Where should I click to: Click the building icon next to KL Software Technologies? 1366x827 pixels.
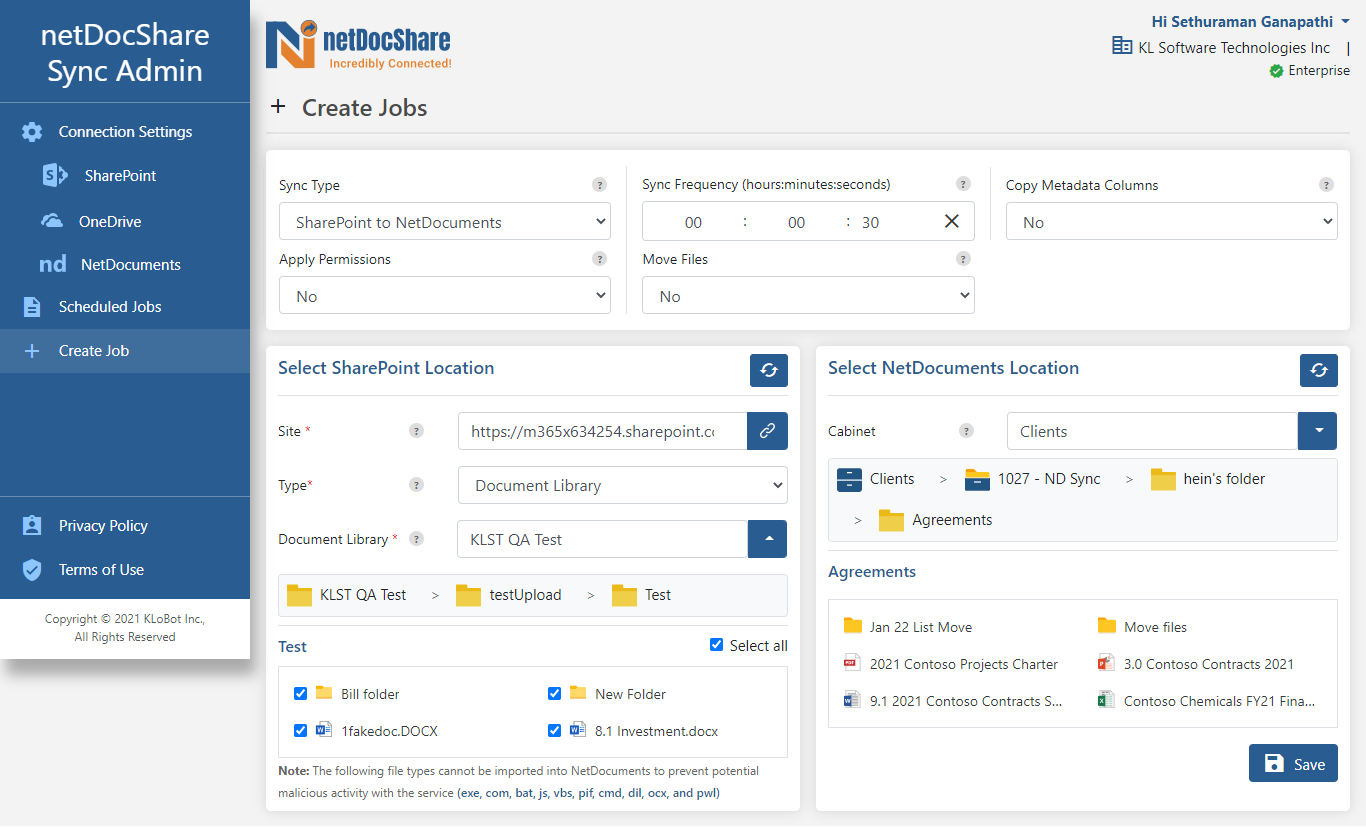pyautogui.click(x=1122, y=46)
